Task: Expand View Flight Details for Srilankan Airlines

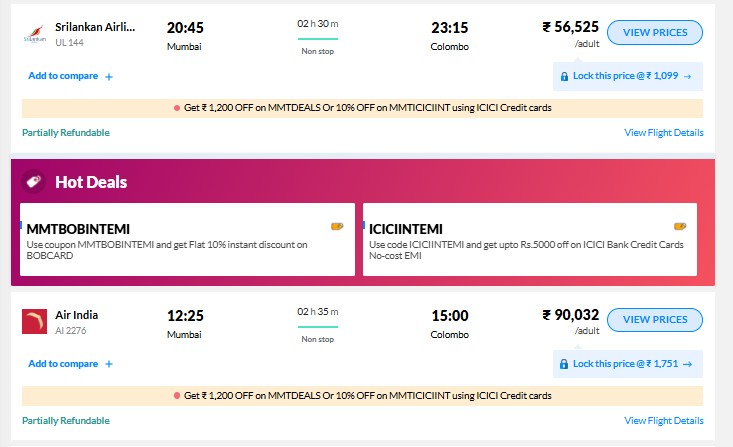Action: [x=663, y=132]
